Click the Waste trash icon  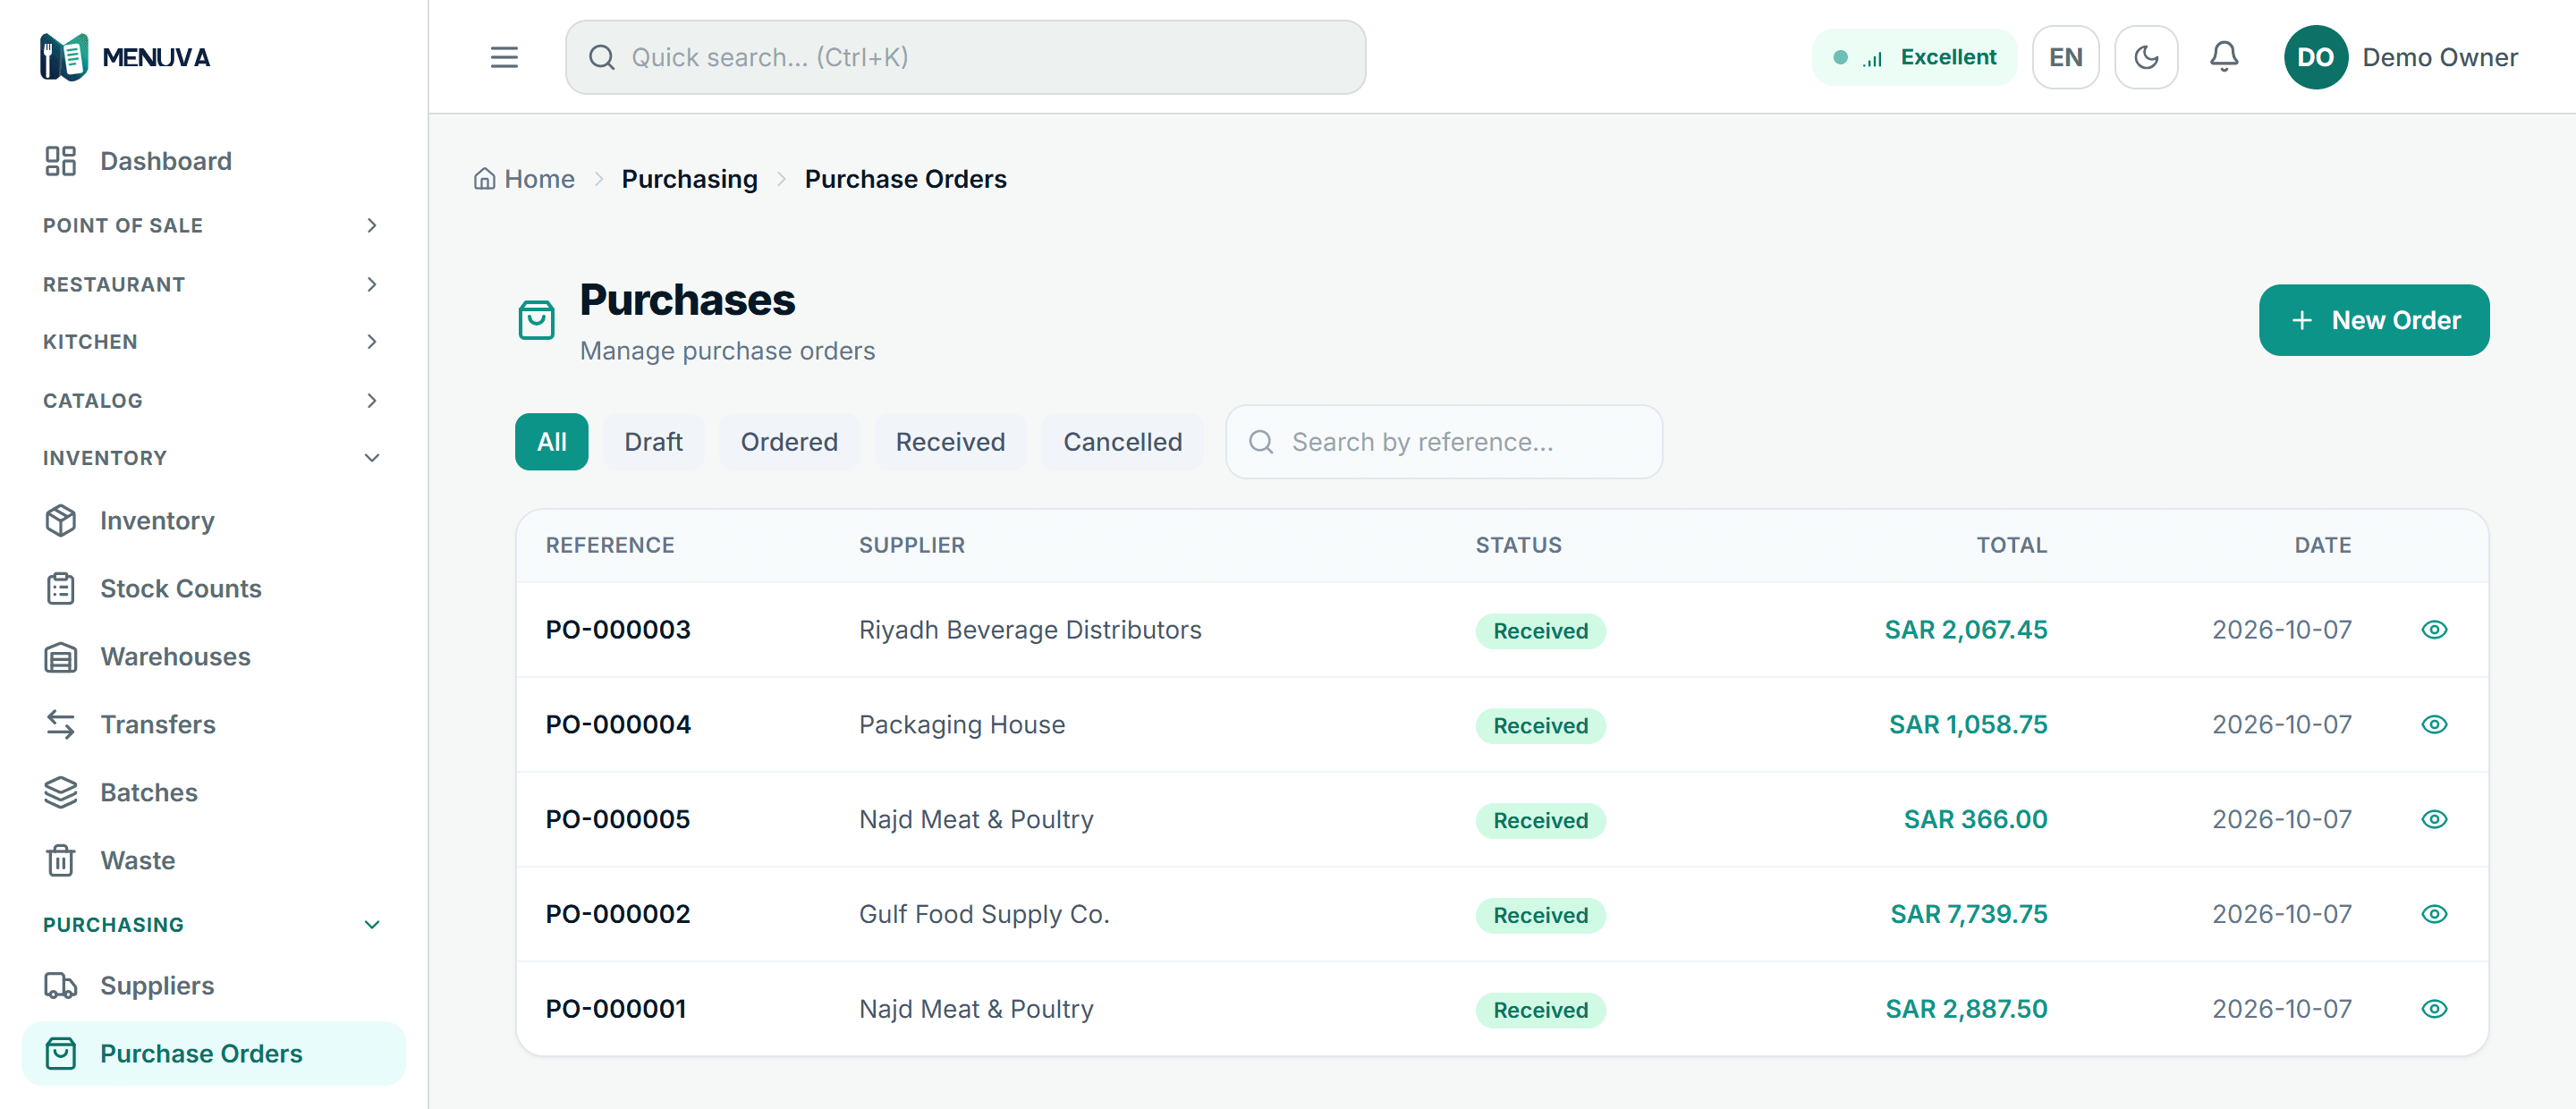60,860
